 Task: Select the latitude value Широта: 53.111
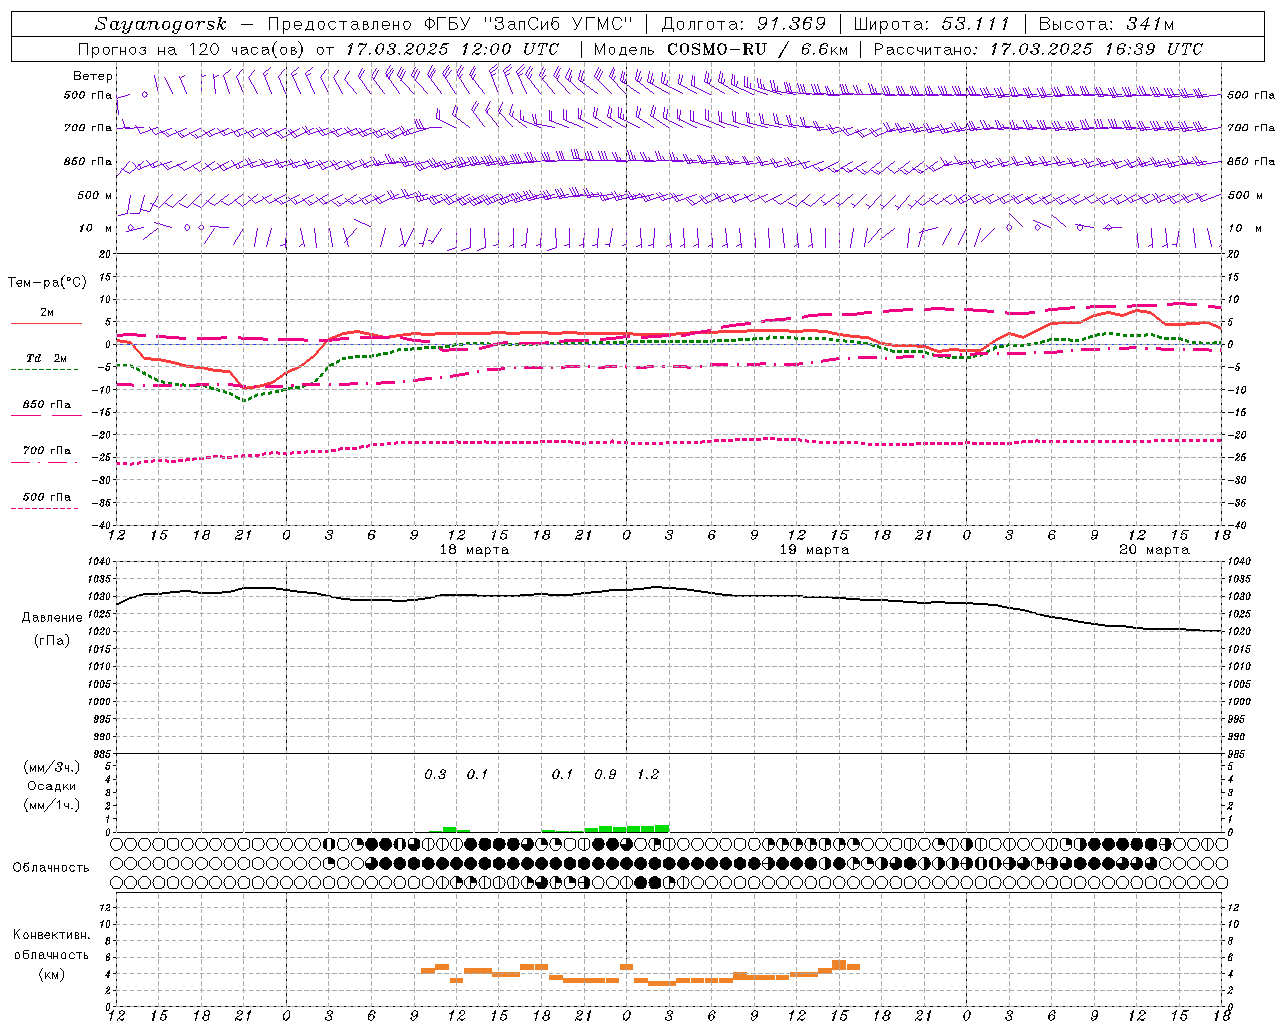[x=932, y=24]
